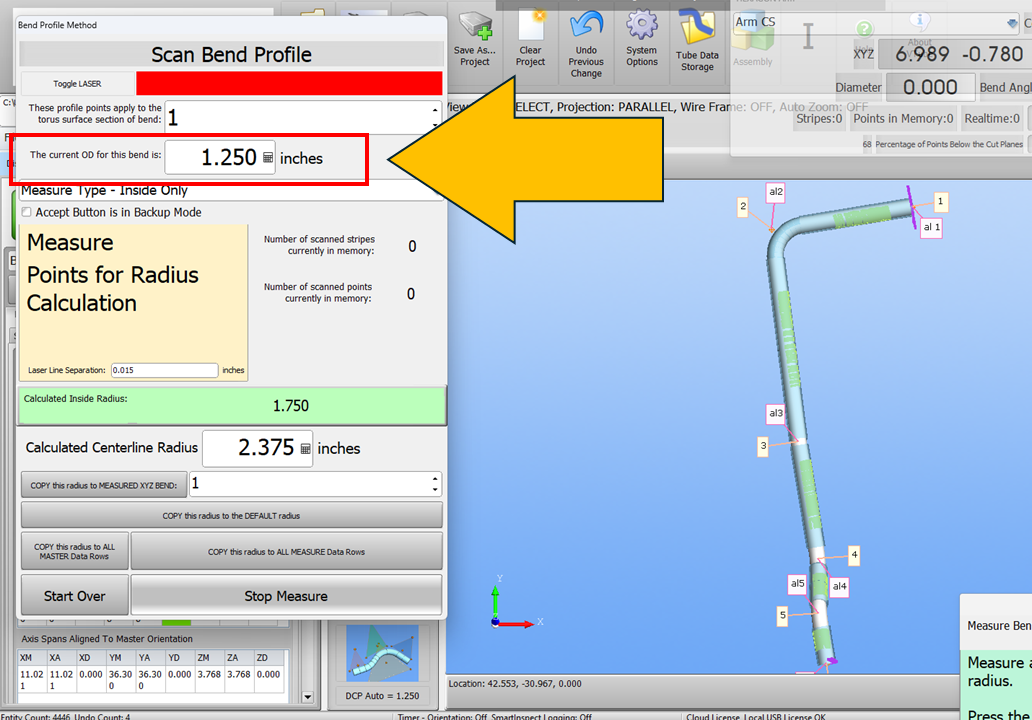Image resolution: width=1032 pixels, height=720 pixels.
Task: Click the Stop Measure button
Action: (286, 596)
